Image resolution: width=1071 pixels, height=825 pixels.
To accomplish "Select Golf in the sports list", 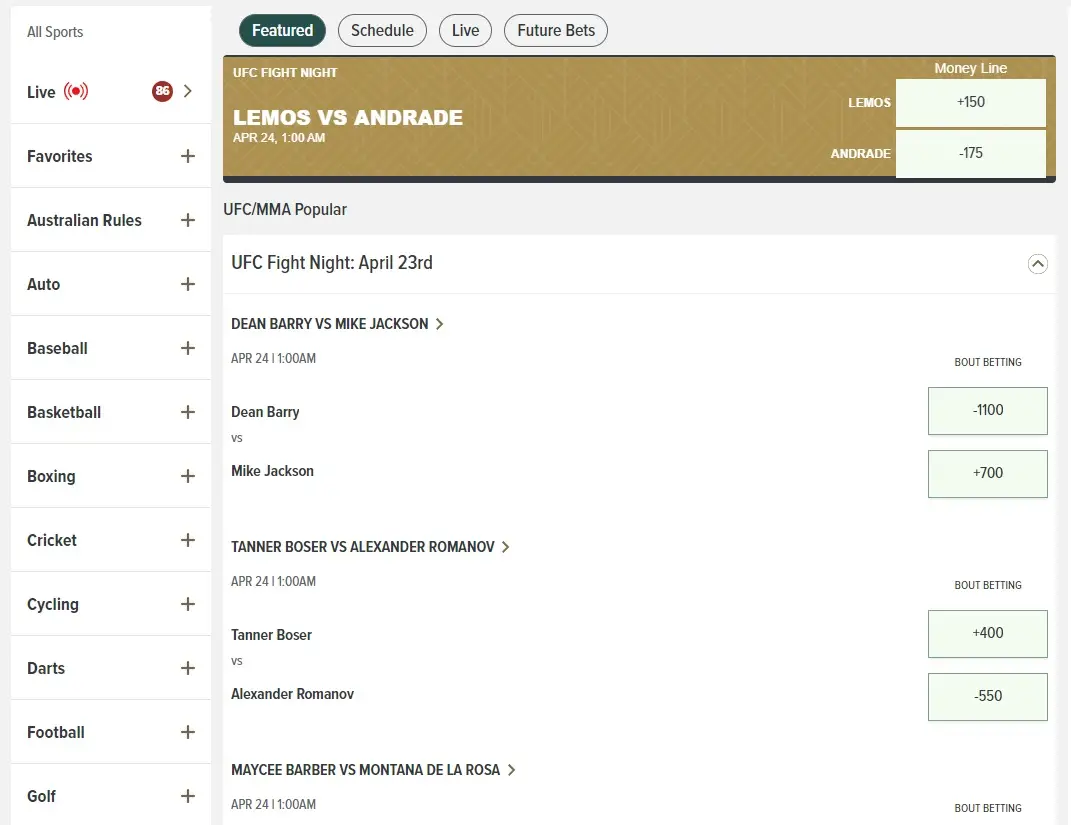I will point(42,796).
